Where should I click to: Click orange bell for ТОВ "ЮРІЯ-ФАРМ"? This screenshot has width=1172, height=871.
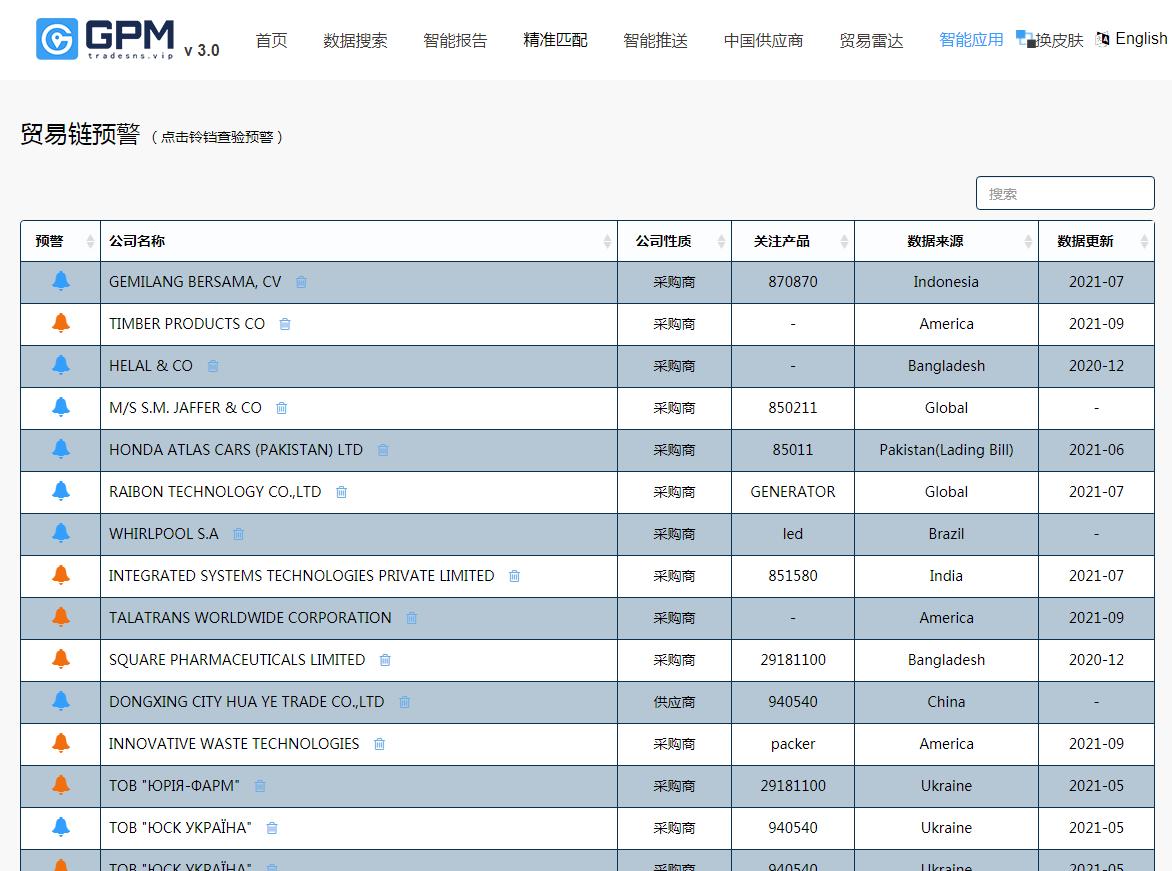tap(61, 785)
